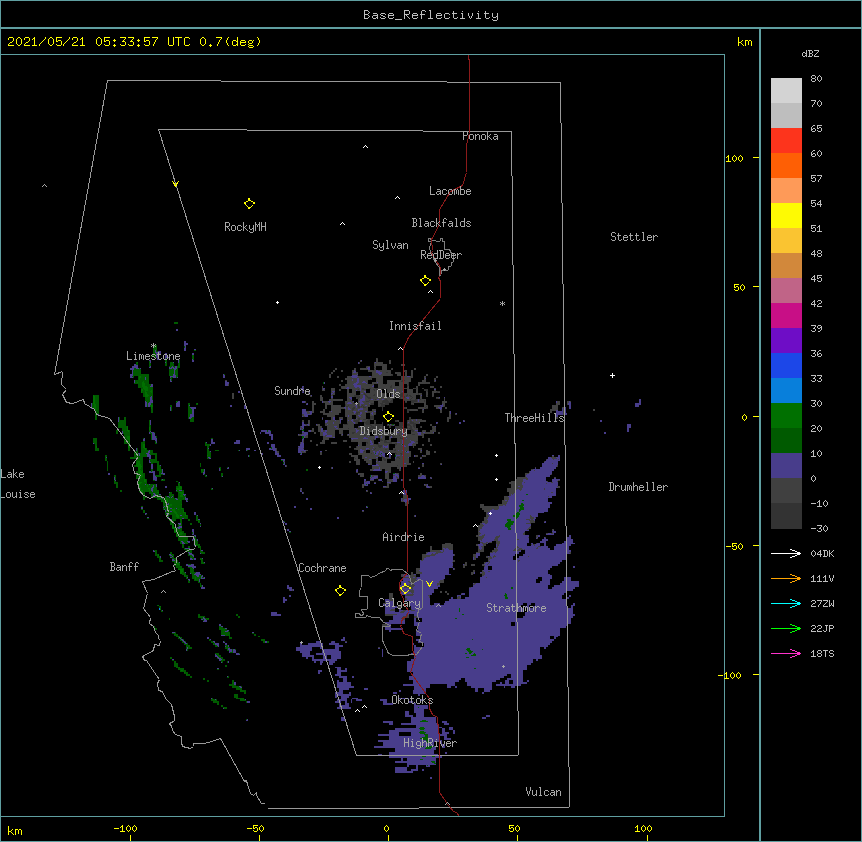Click the yellow station marker near Olds
Image resolution: width=862 pixels, height=842 pixels.
click(388, 417)
